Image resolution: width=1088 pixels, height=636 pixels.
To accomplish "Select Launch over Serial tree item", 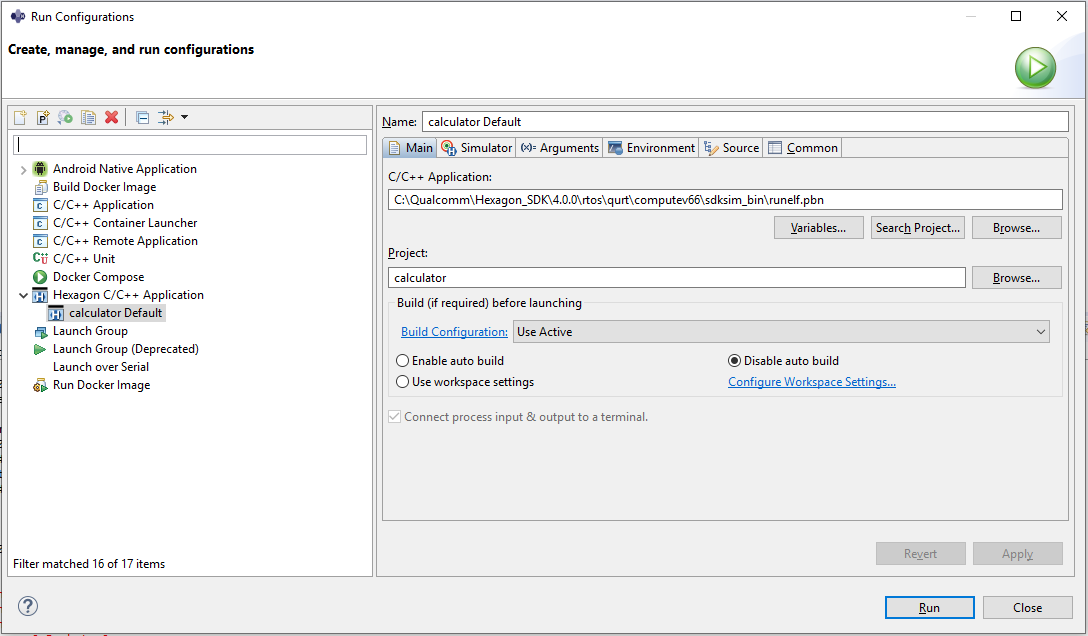I will tap(101, 367).
